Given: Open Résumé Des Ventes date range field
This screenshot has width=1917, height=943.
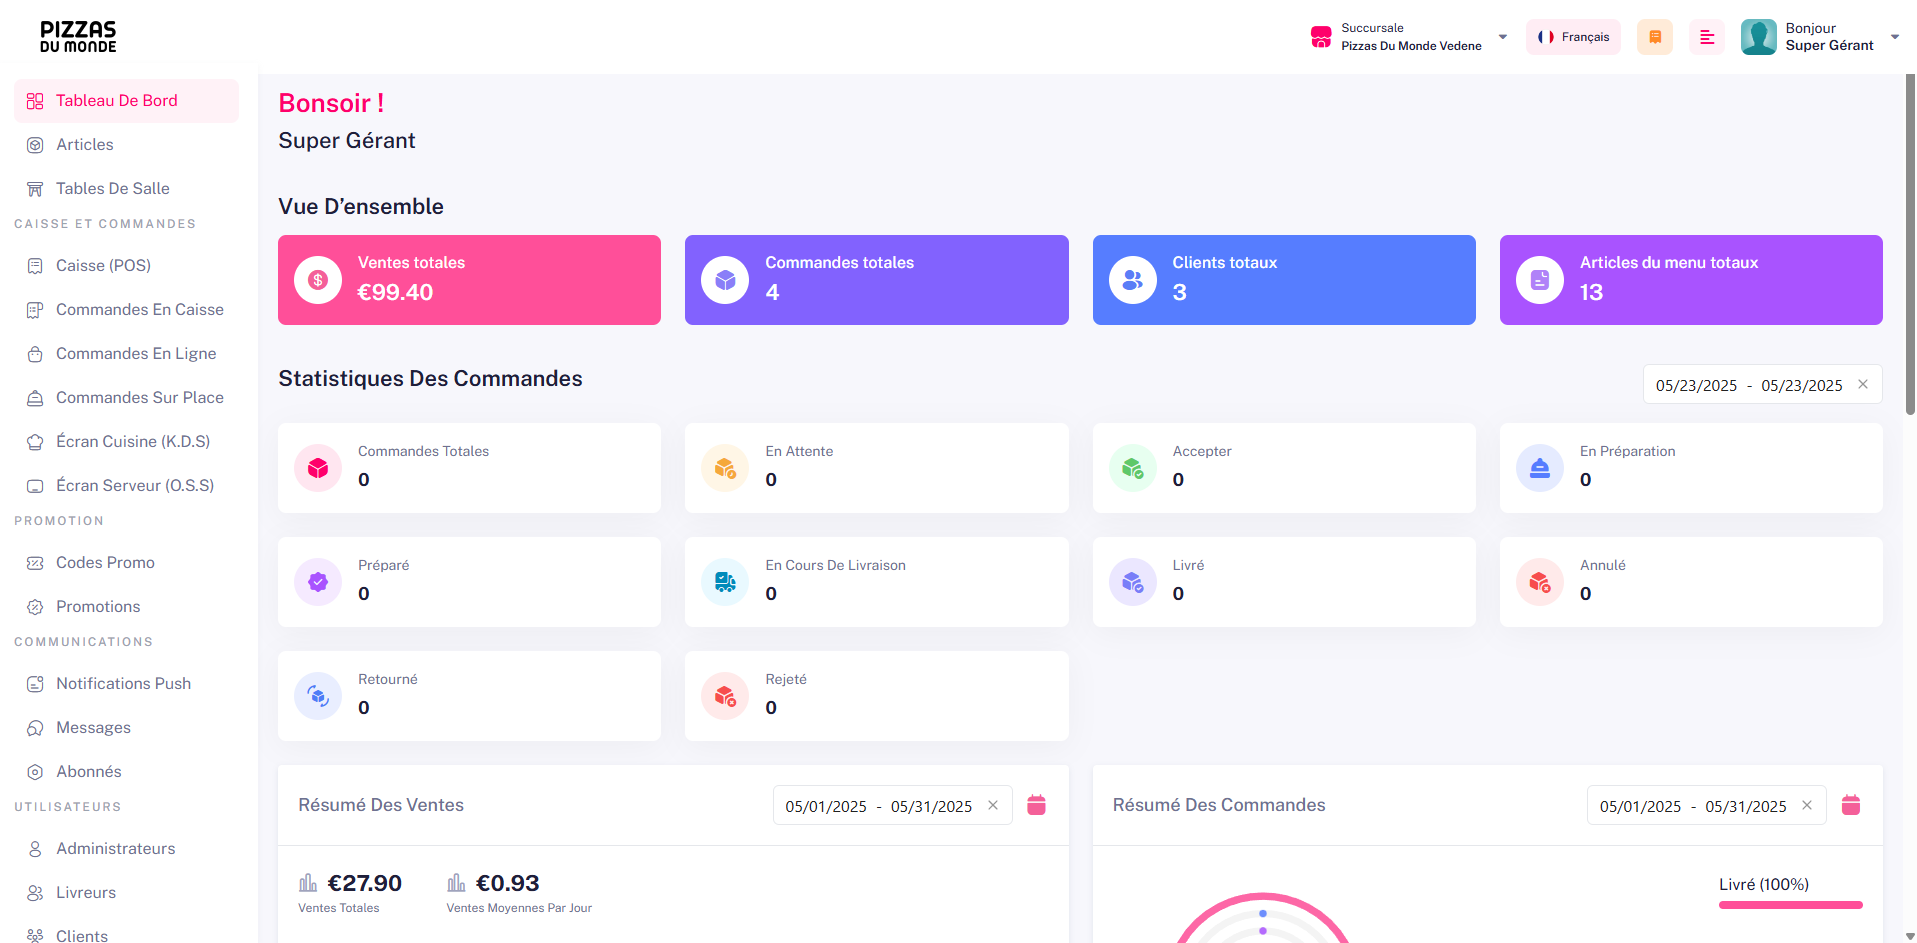Looking at the screenshot, I should click(x=892, y=806).
